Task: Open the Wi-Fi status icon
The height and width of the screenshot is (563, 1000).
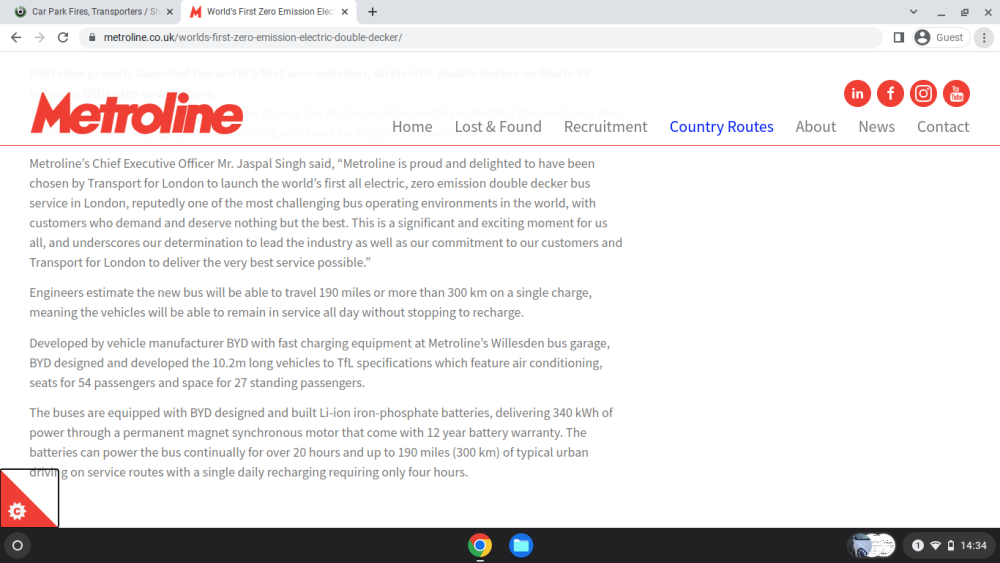Action: point(935,545)
